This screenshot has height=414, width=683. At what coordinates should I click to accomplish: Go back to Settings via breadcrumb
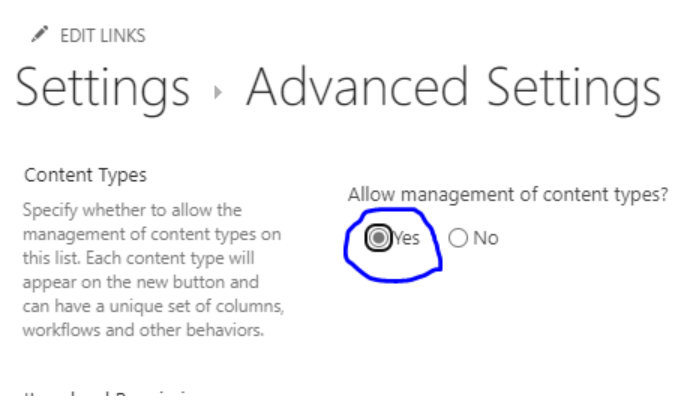tap(101, 90)
